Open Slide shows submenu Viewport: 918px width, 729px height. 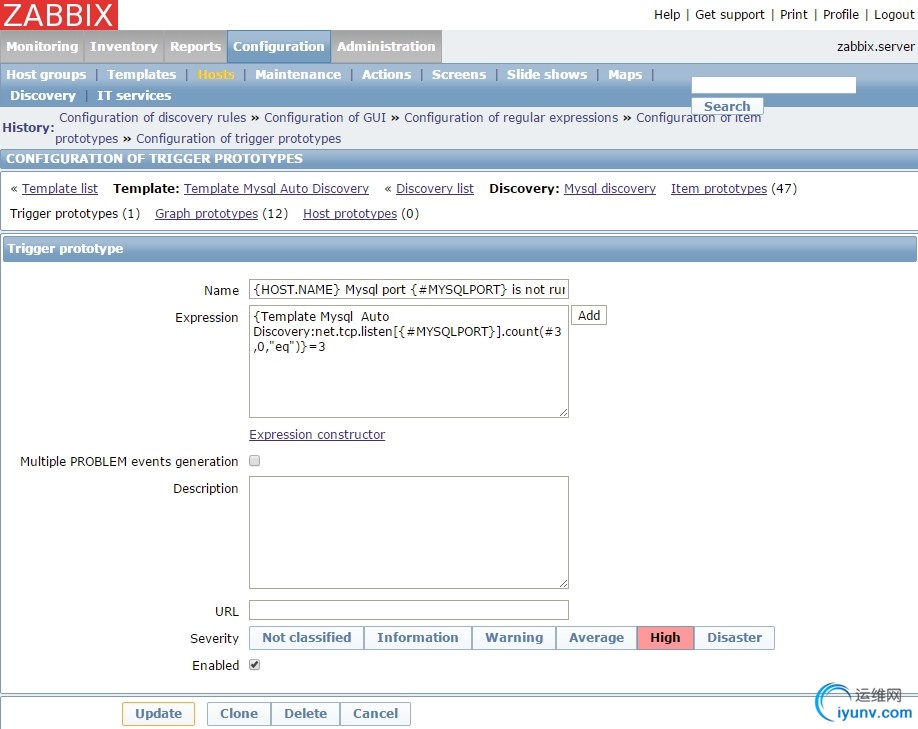(547, 74)
